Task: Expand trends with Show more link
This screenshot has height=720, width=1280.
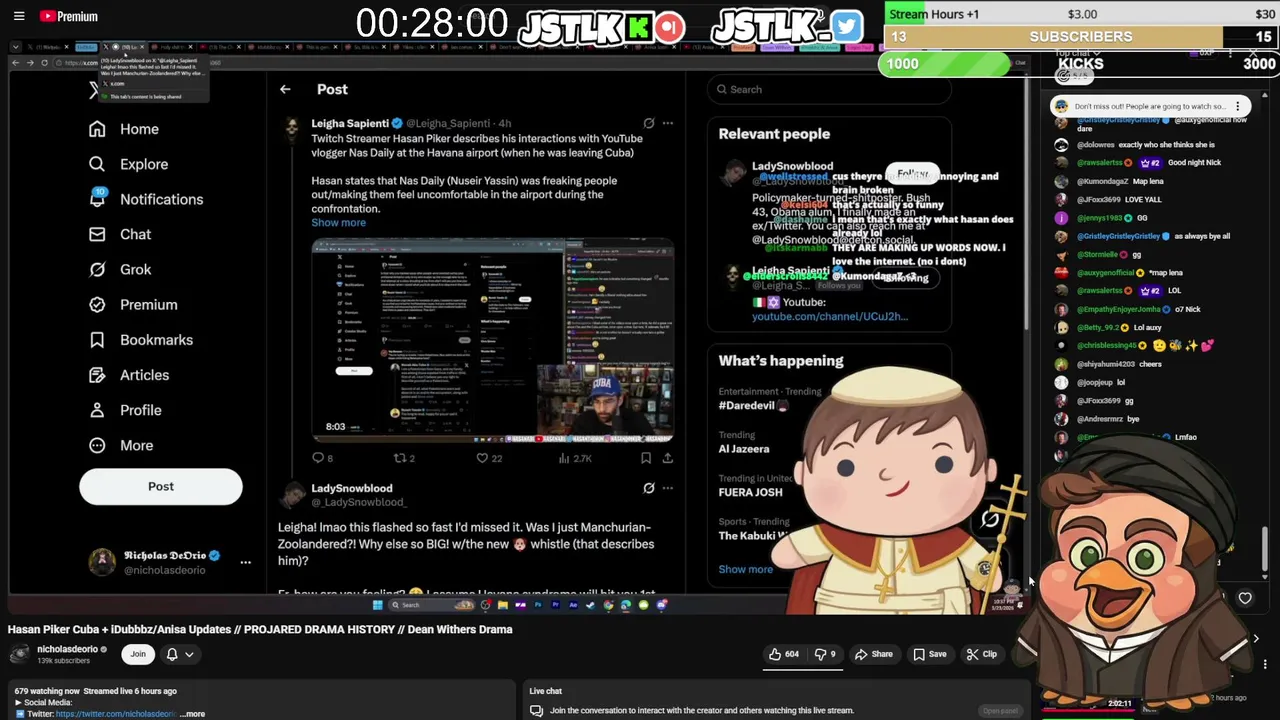Action: coord(745,569)
